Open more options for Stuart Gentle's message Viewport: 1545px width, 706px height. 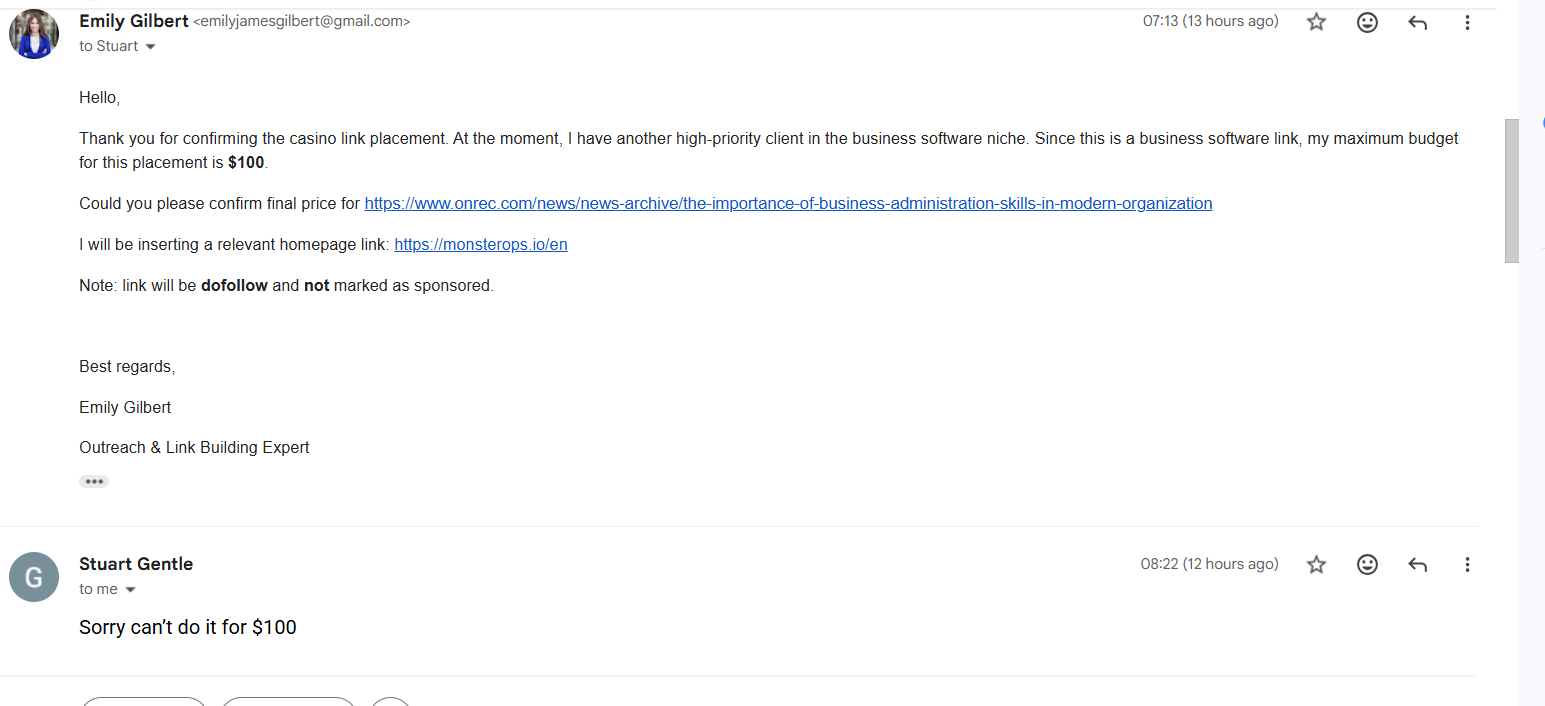pos(1467,565)
